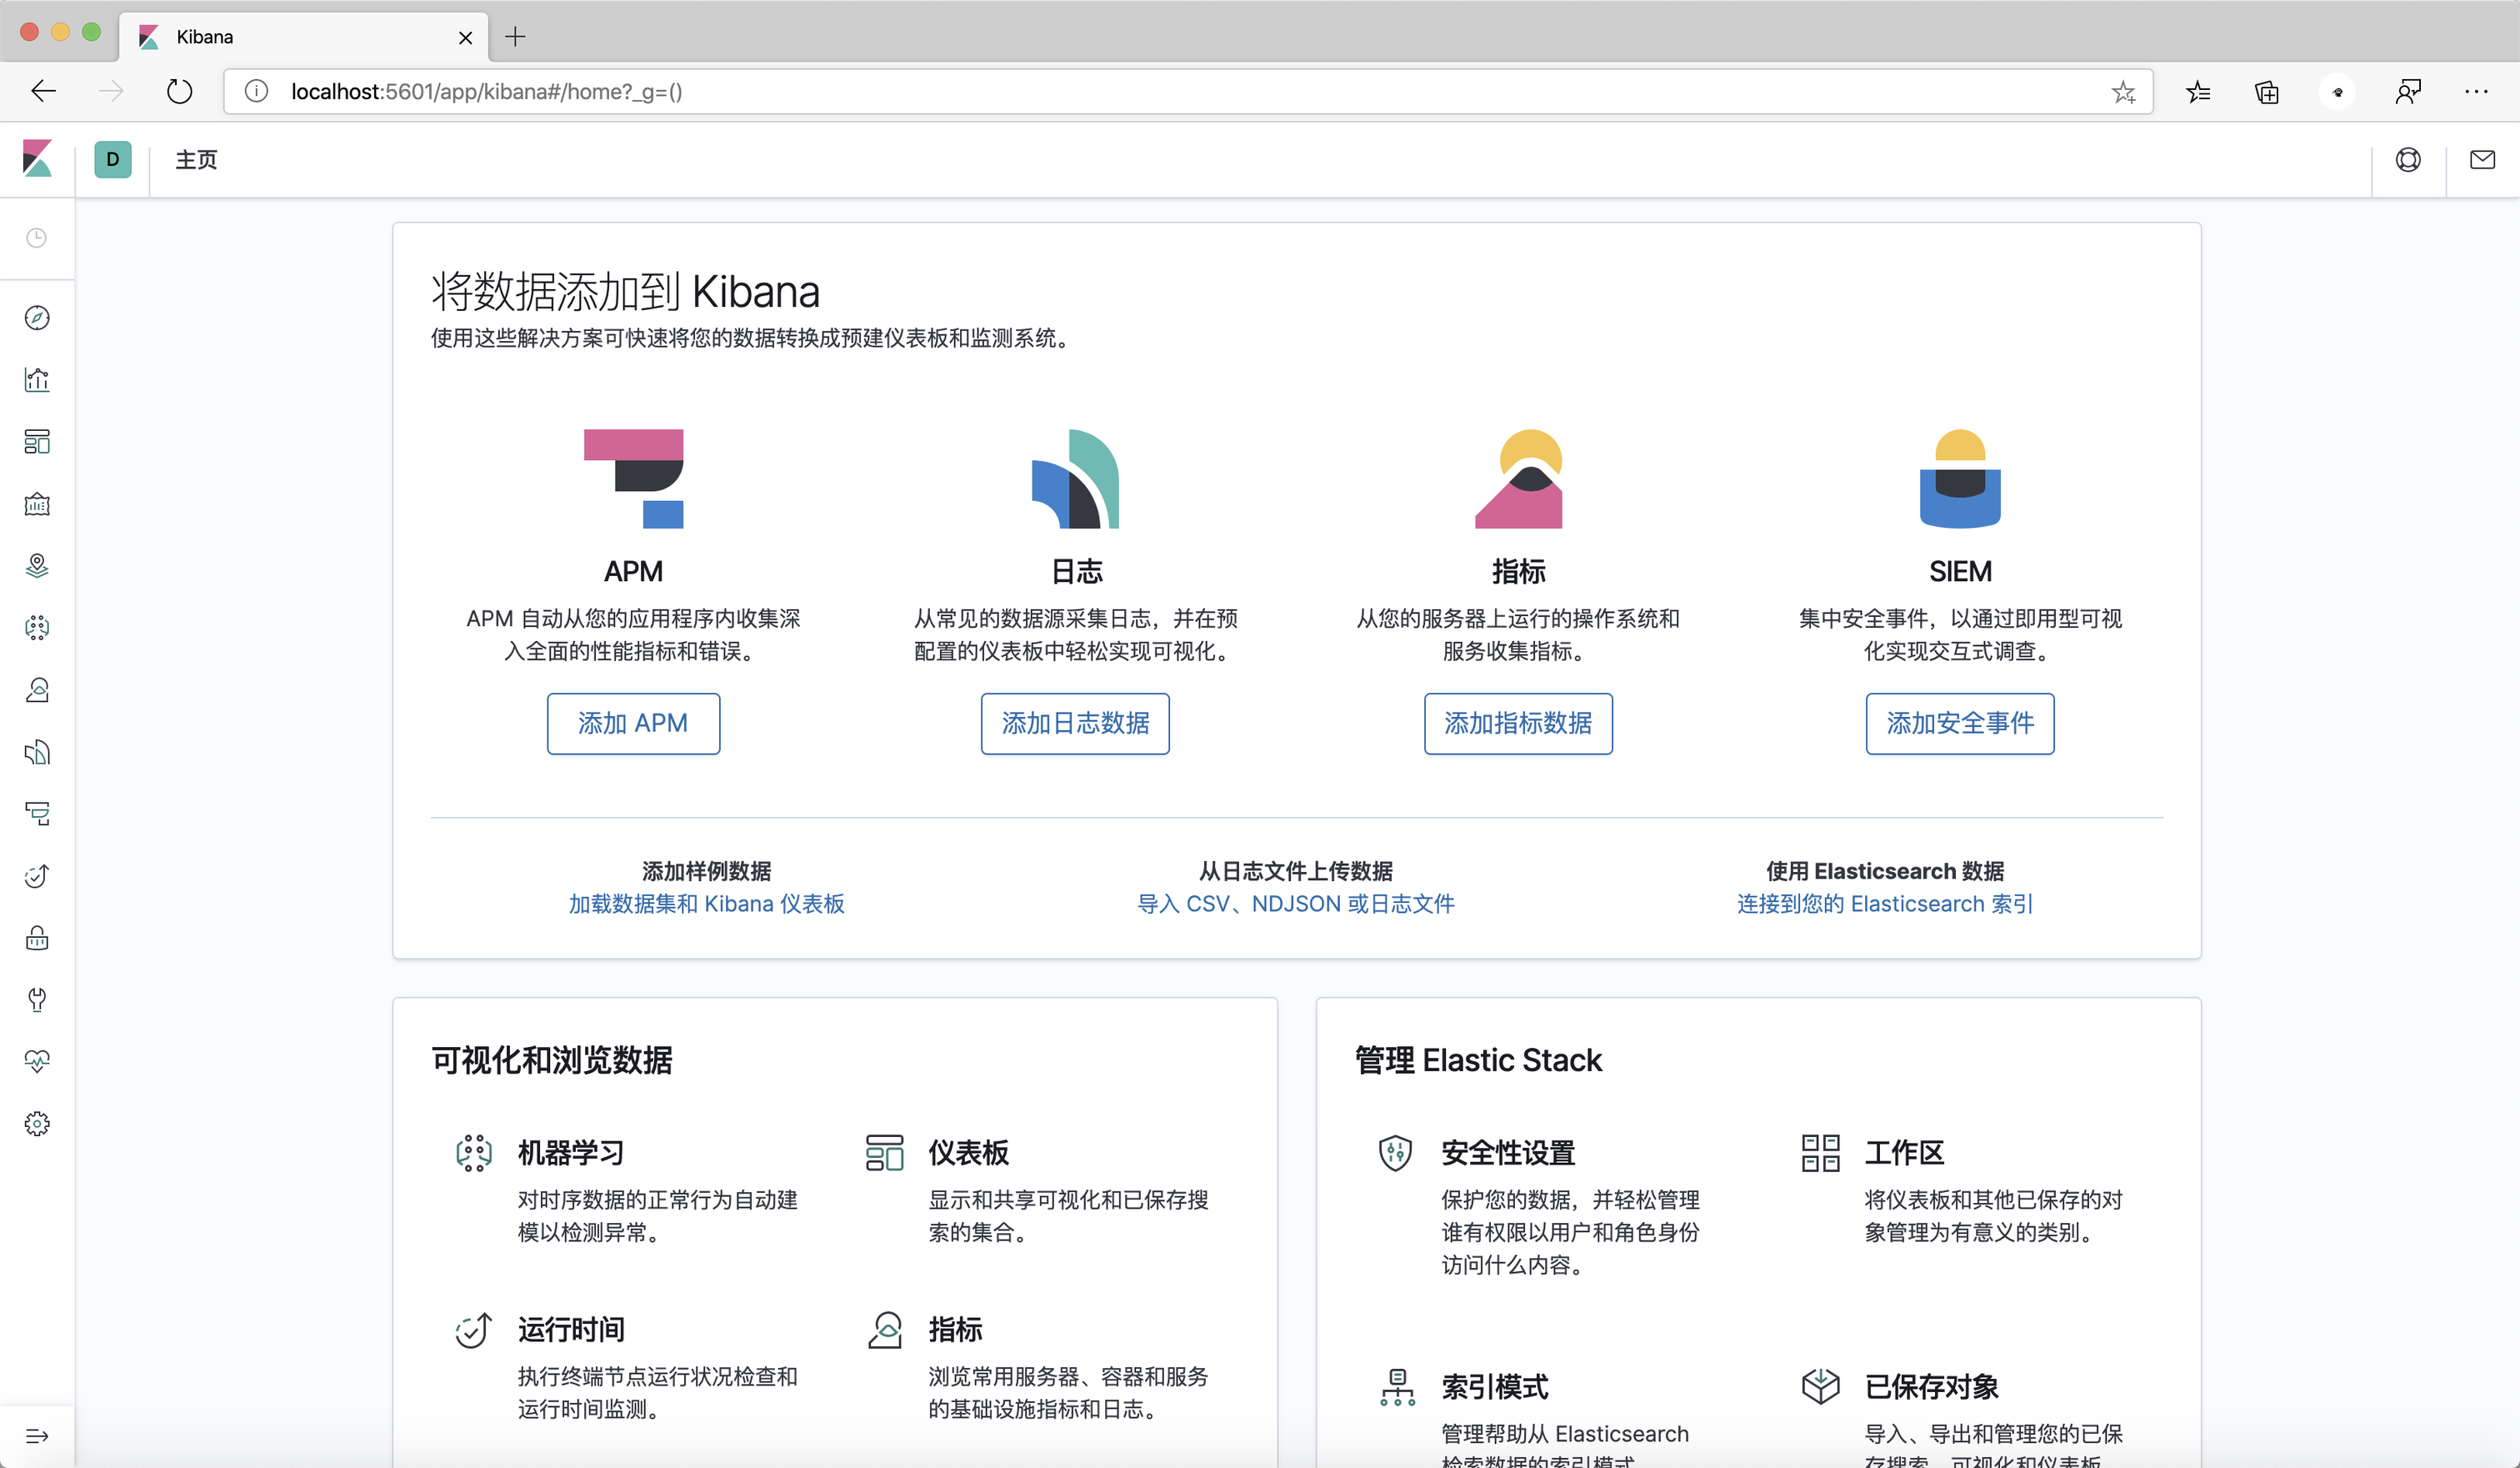The height and width of the screenshot is (1468, 2520).
Task: Click the 日志 product logo
Action: point(1075,478)
